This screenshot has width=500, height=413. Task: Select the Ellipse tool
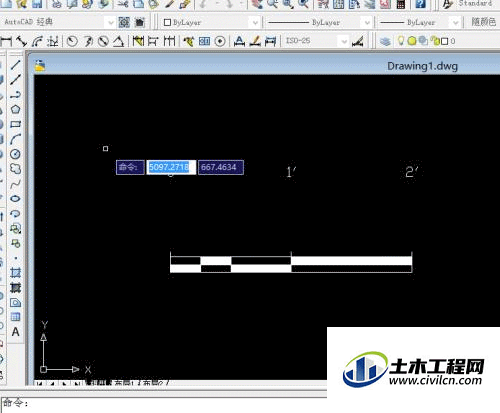click(15, 199)
